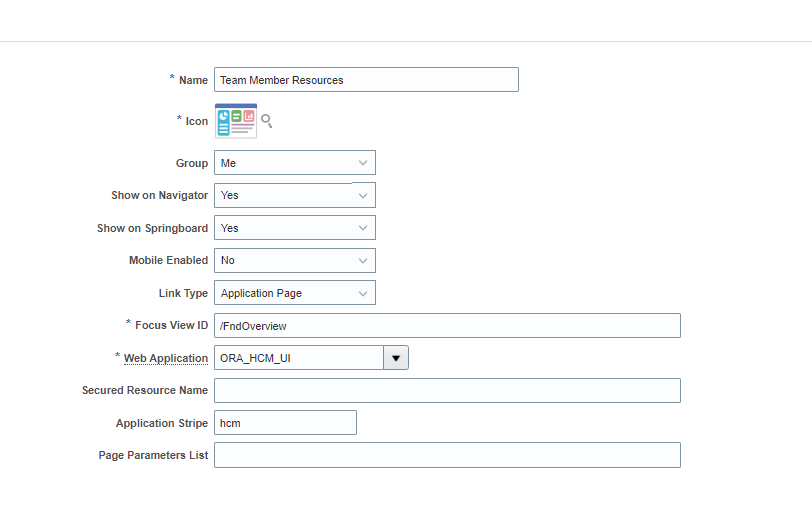
Task: Click the Name label
Action: pos(193,80)
